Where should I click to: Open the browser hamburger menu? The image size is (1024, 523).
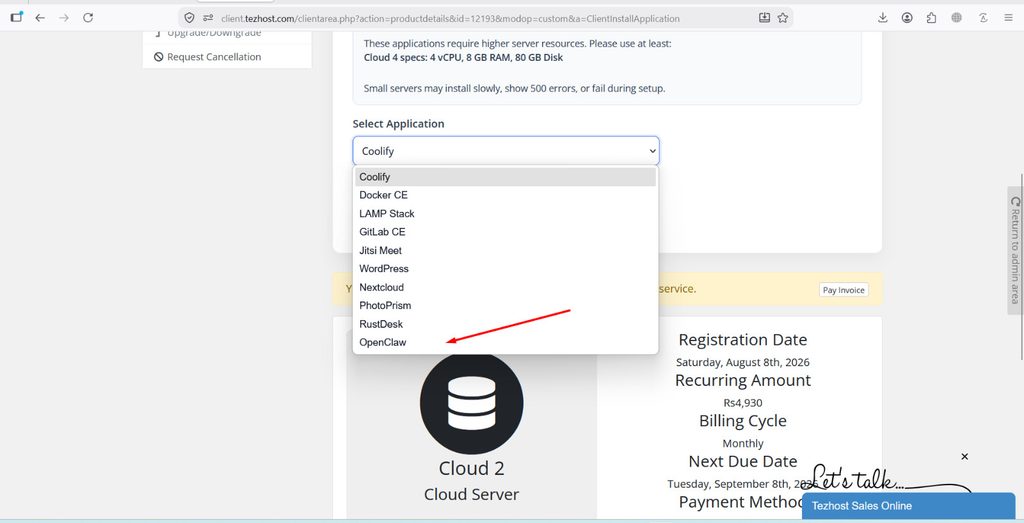[1008, 18]
